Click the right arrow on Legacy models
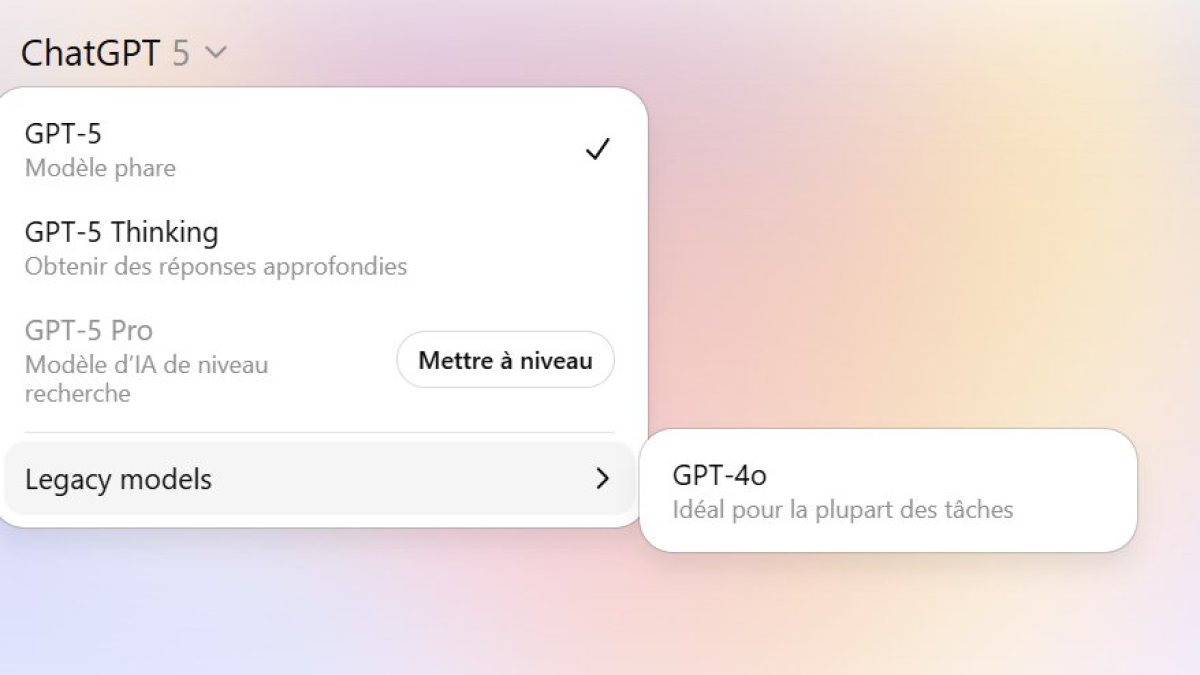The width and height of the screenshot is (1200, 675). coord(602,479)
